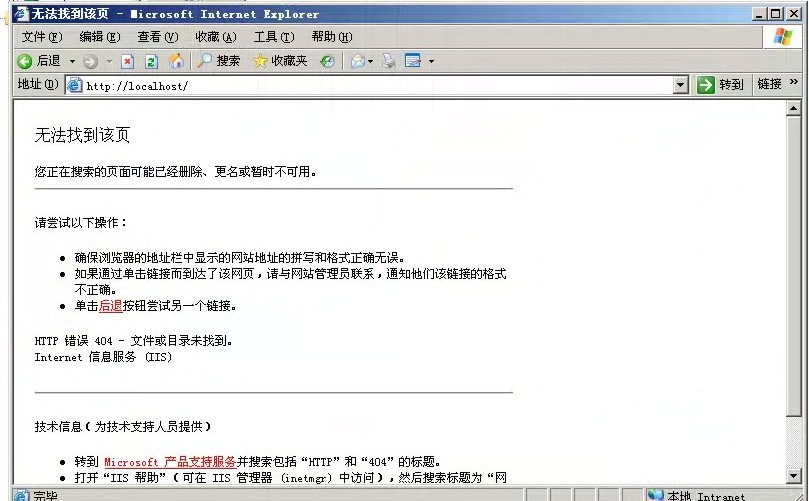Open the Mail dropdown arrow
The width and height of the screenshot is (809, 501).
(x=370, y=62)
